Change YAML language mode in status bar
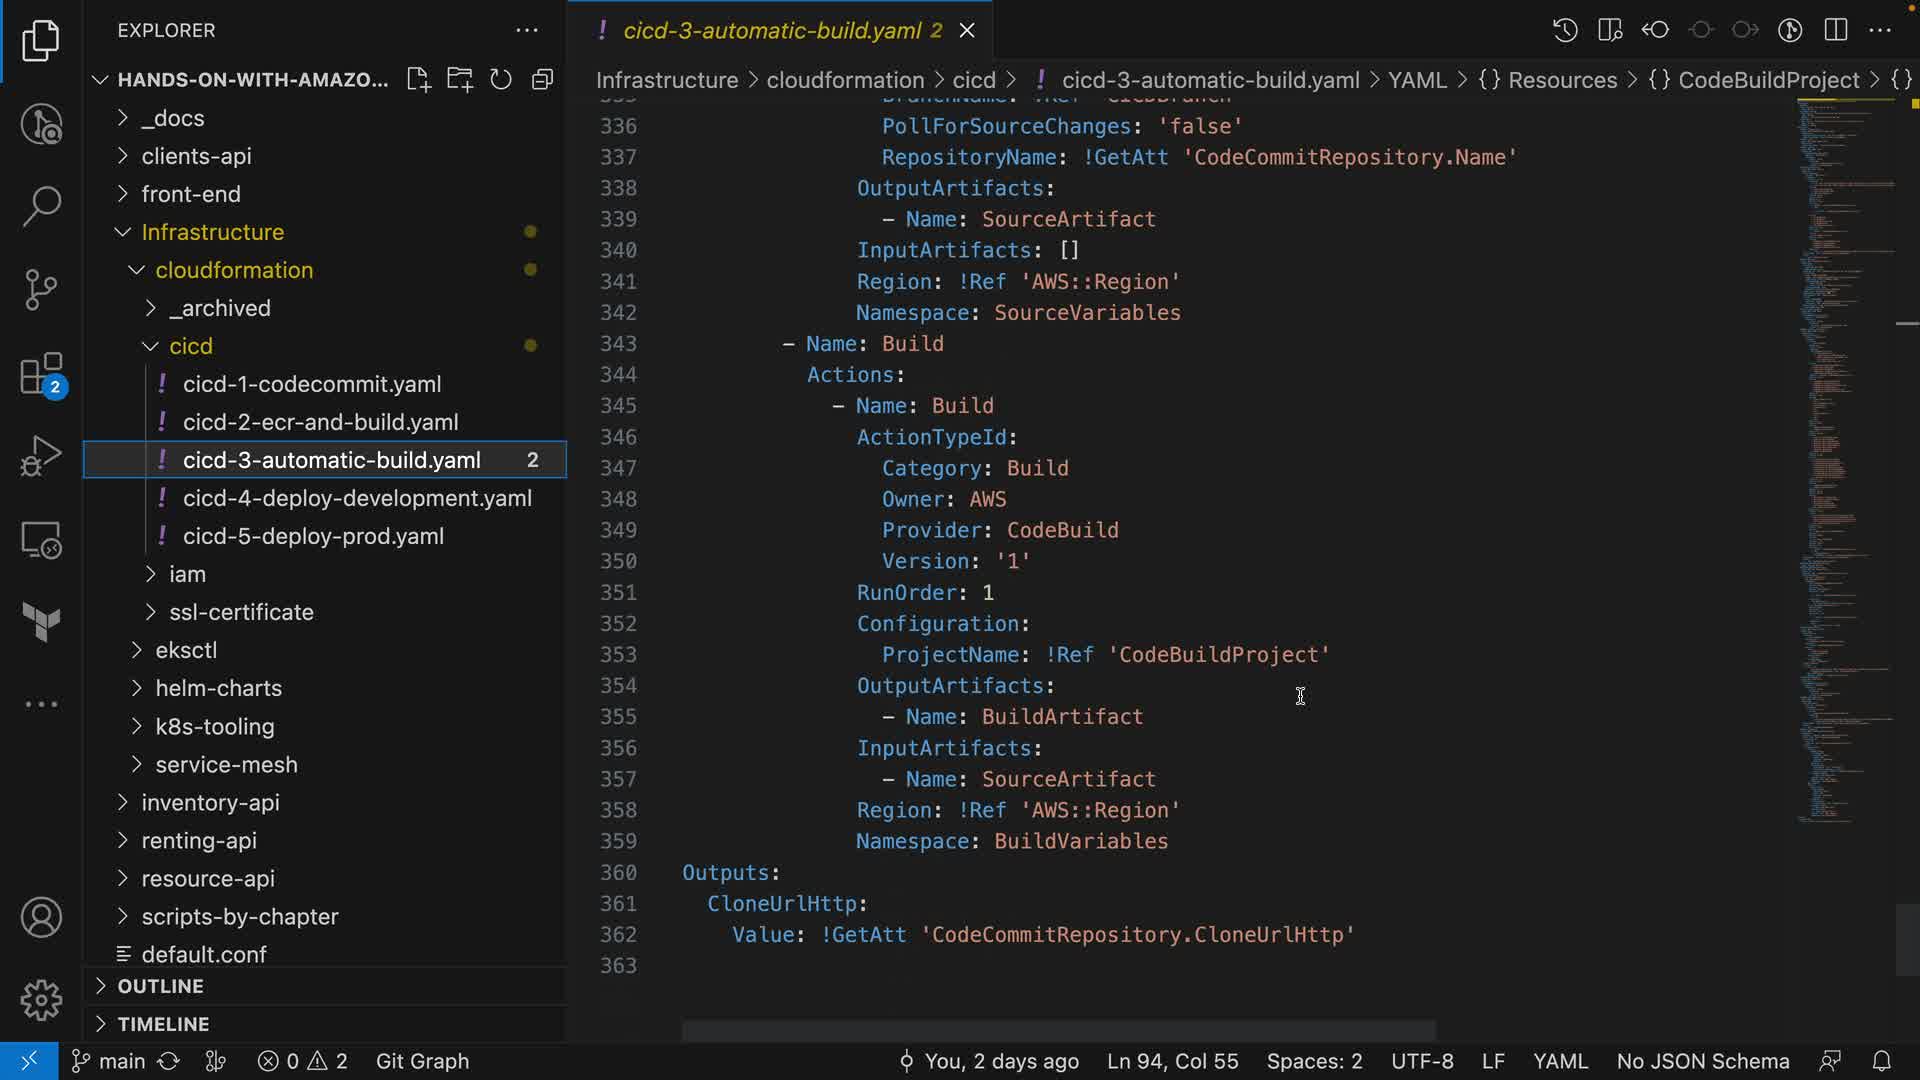This screenshot has width=1920, height=1080. click(1560, 1061)
